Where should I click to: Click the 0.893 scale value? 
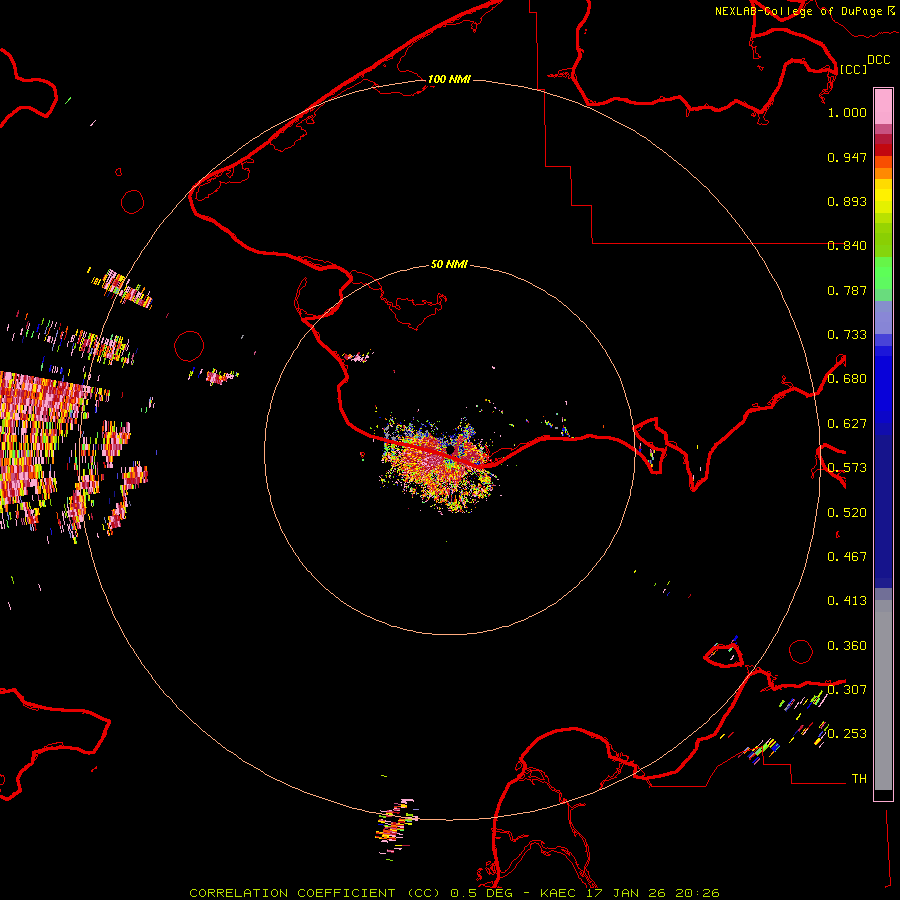coord(847,201)
